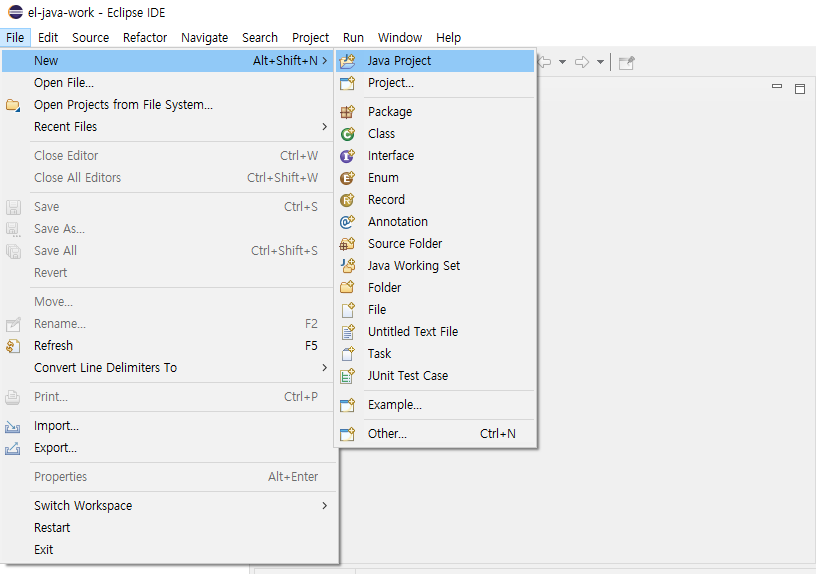Open the Run menu
This screenshot has width=816, height=574.
353,38
